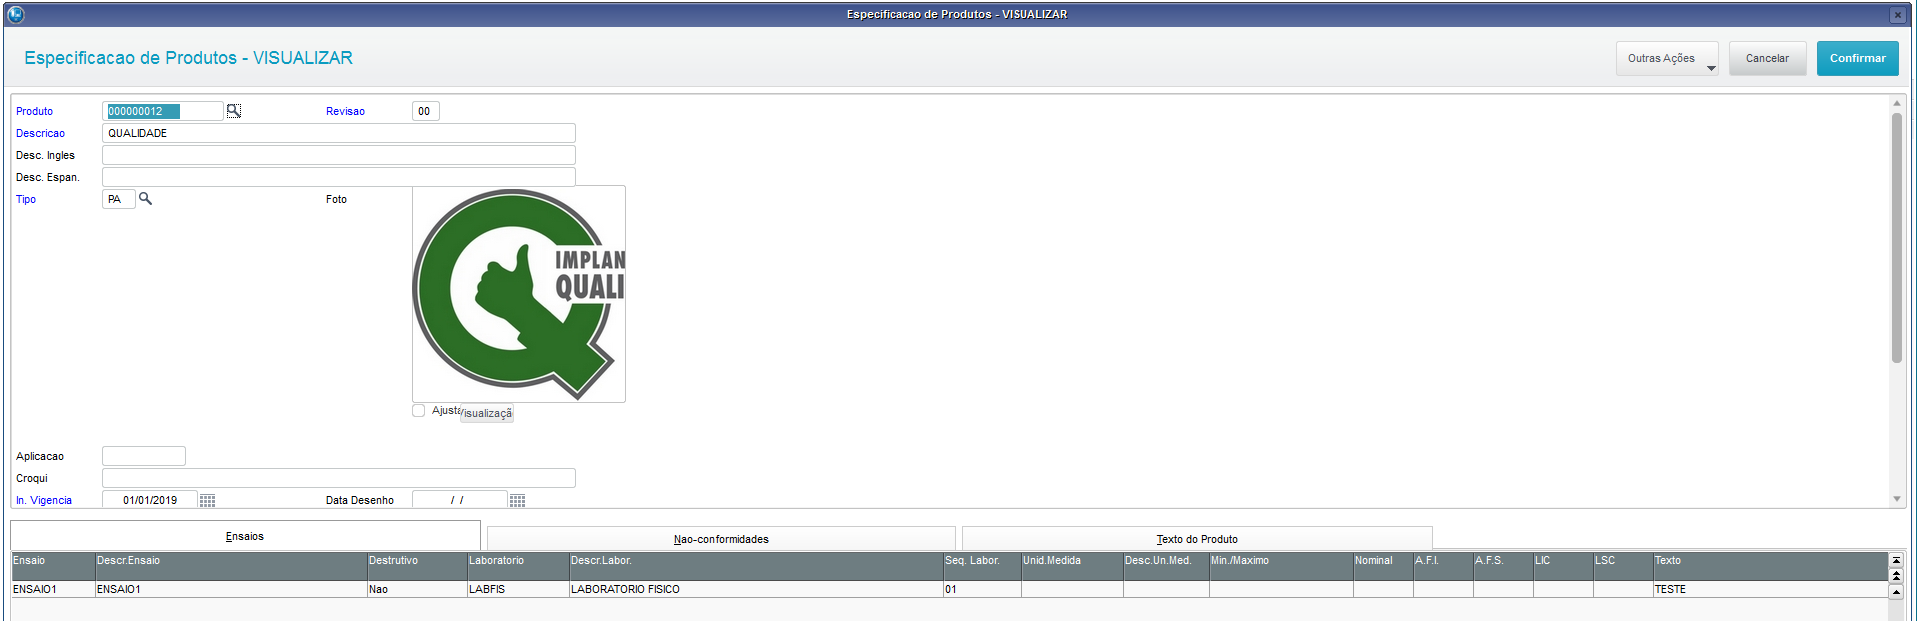Click the Texto column header
Screen dimensions: 1917x621
[x=1770, y=566]
